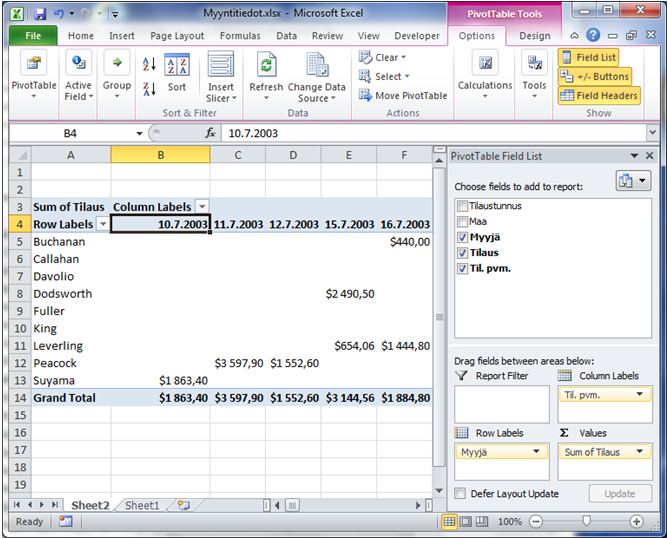Open the Formulas ribbon tab

(x=239, y=36)
